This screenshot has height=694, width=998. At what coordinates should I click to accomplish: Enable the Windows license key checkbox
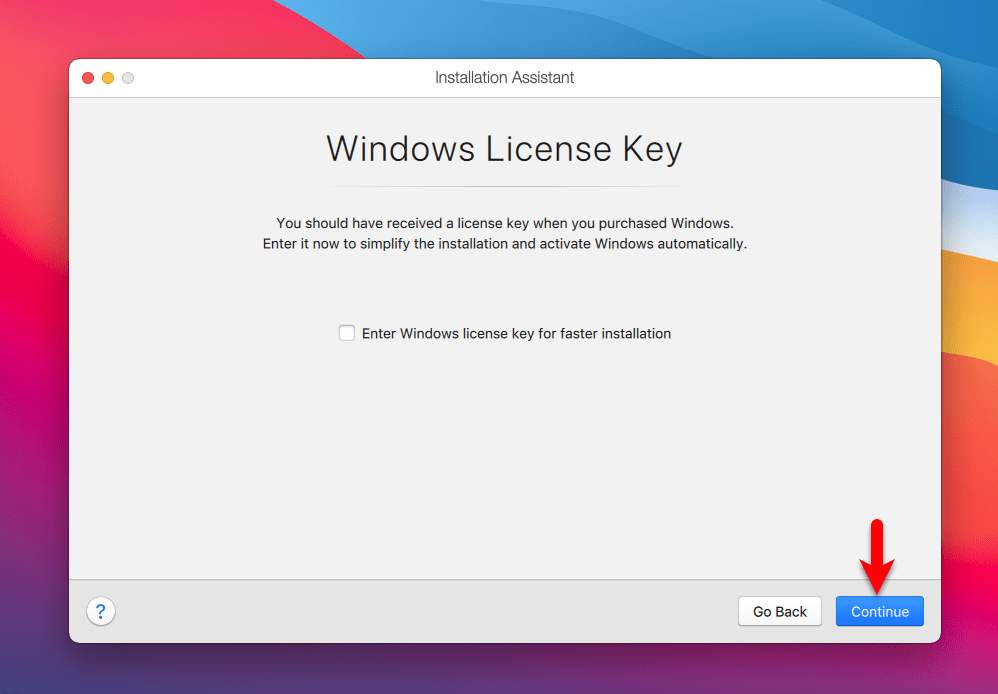point(347,333)
